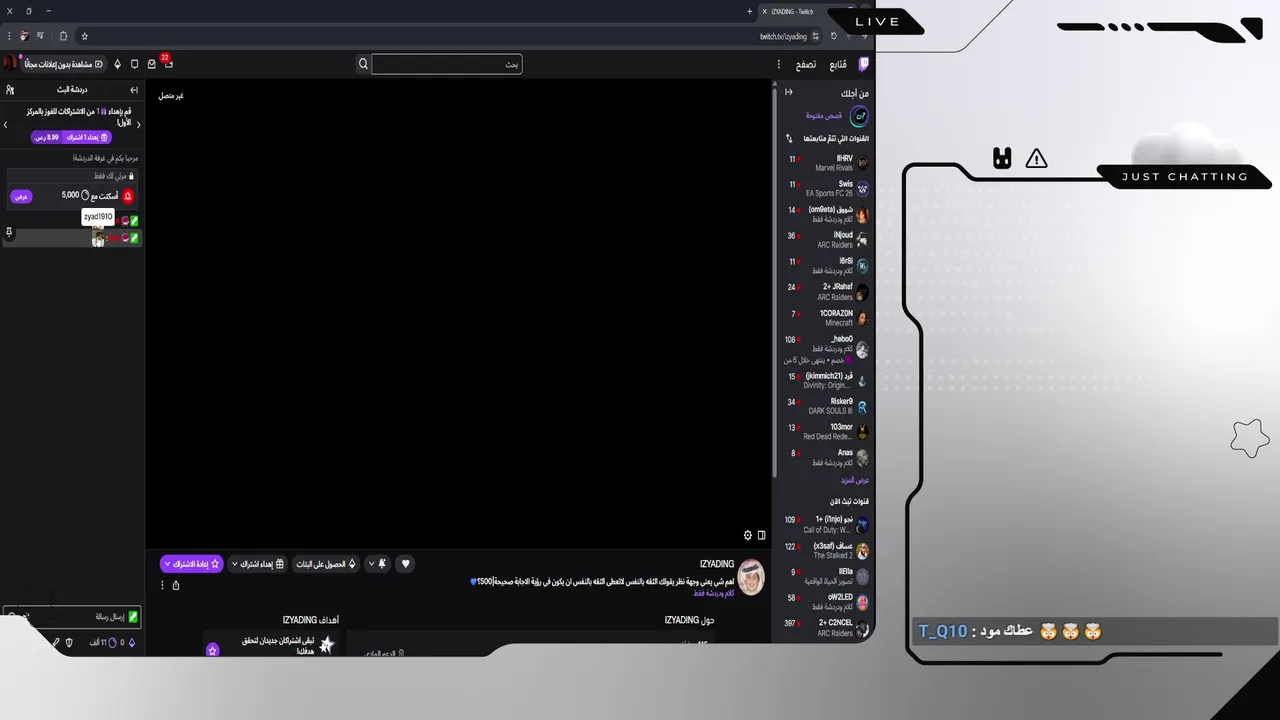Follow channel with heart button
Screen dimensions: 1280x720
(405, 564)
